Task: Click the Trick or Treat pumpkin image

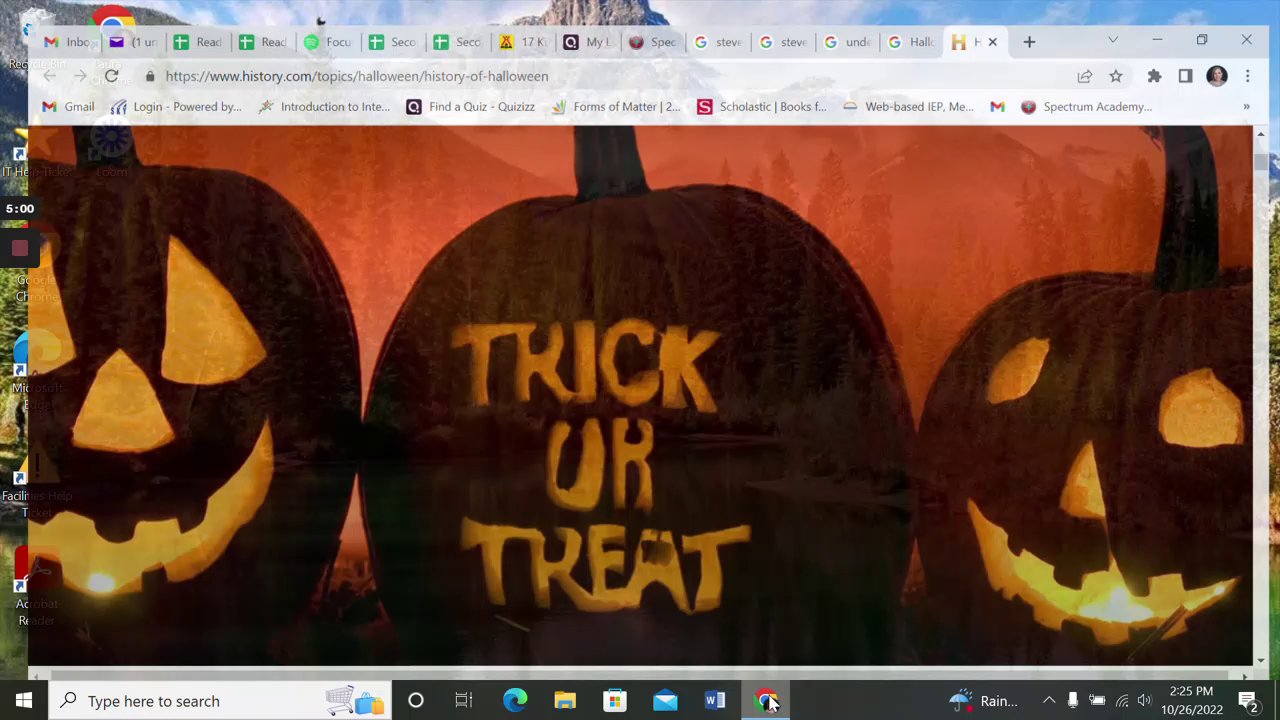Action: (x=640, y=395)
